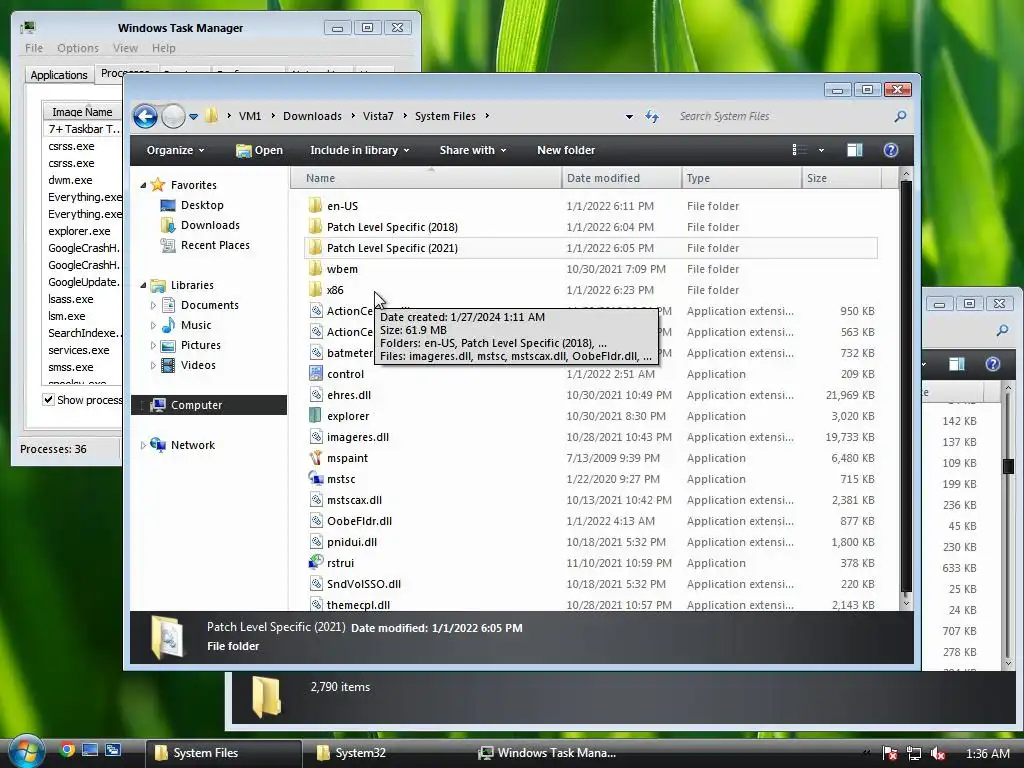Screen dimensions: 1024x768
Task: Click the search magnifier in System Files window
Action: click(901, 116)
